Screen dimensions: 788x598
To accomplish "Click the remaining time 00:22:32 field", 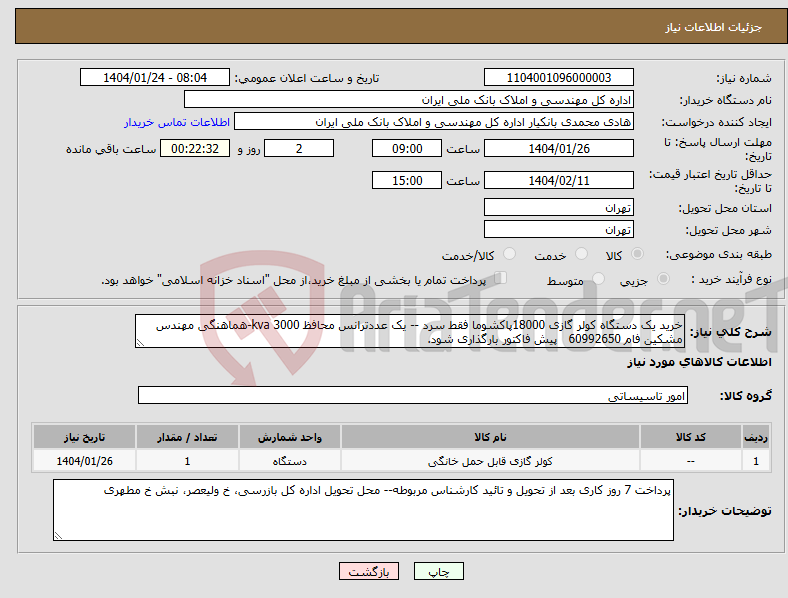I will (195, 149).
